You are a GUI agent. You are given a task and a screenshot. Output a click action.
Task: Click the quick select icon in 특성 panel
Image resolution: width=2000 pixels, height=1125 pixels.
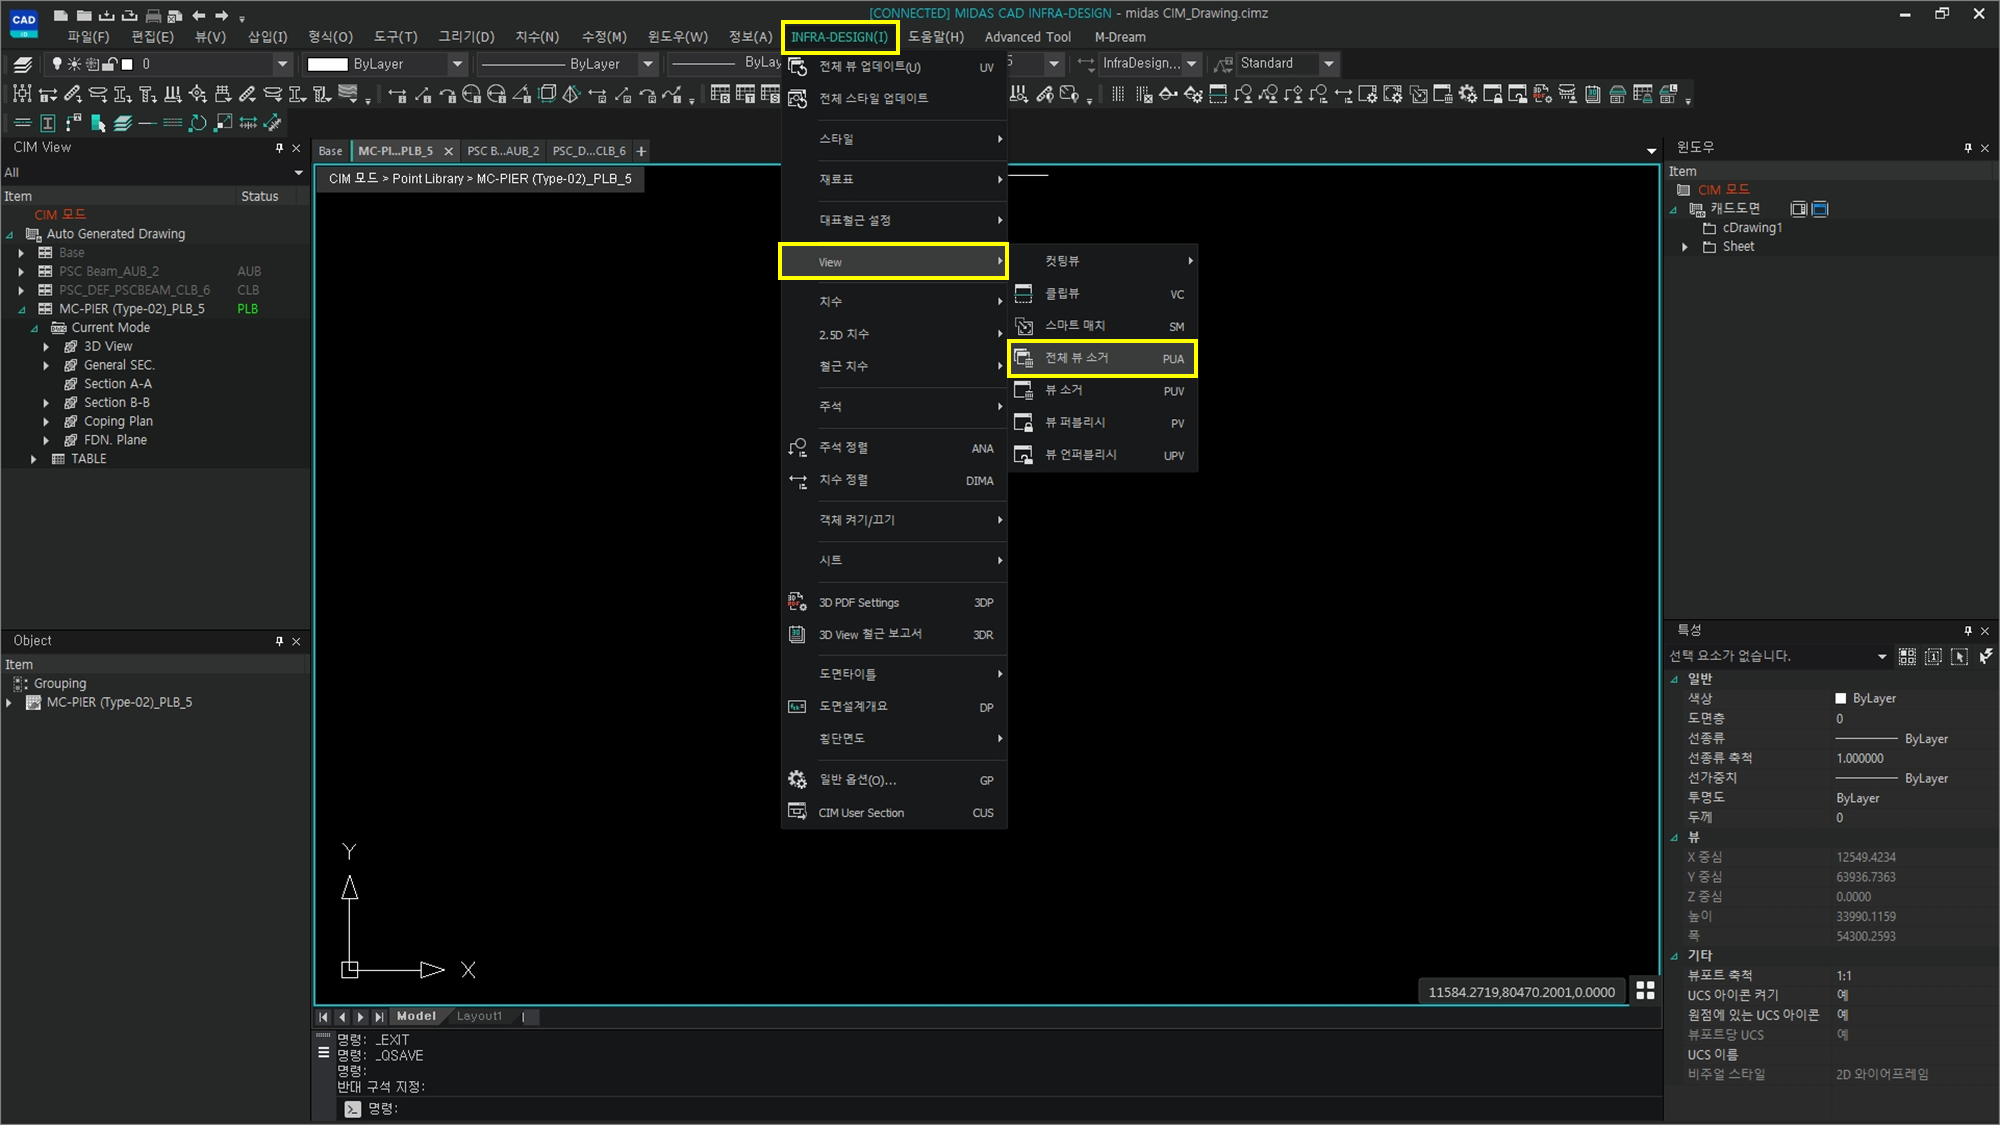1985,656
